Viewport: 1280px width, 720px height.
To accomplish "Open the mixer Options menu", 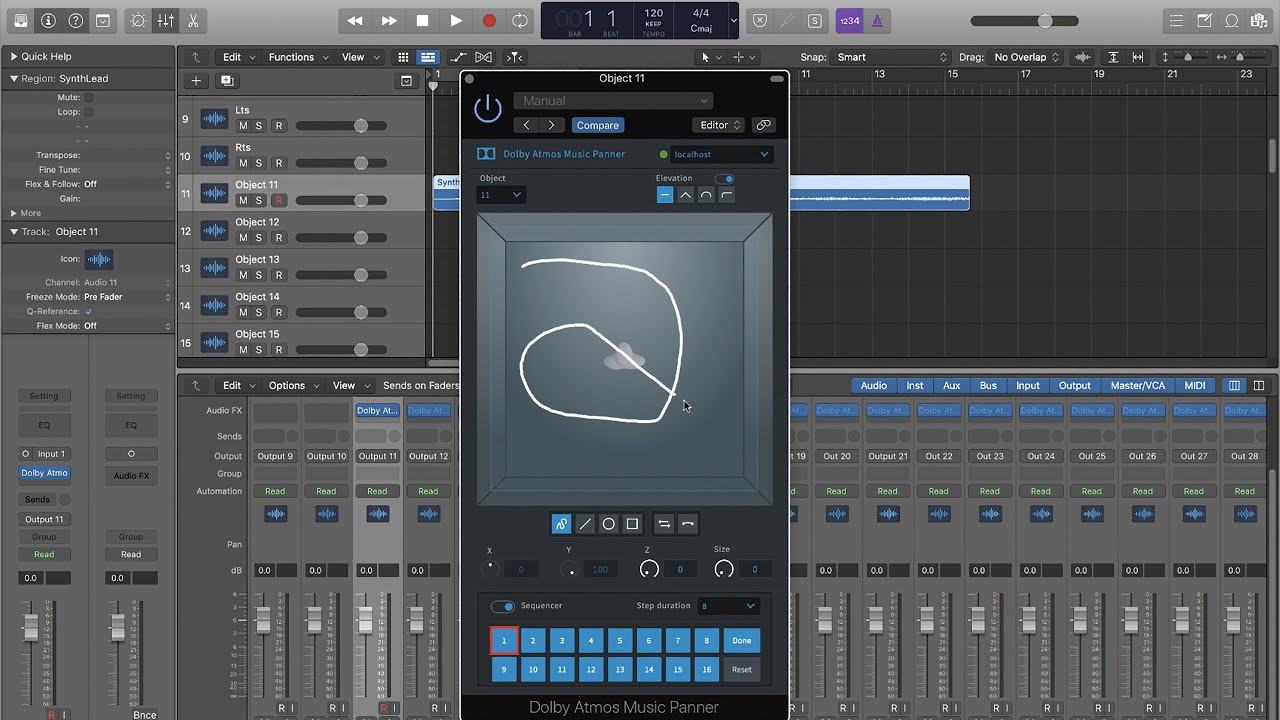I will click(x=291, y=385).
